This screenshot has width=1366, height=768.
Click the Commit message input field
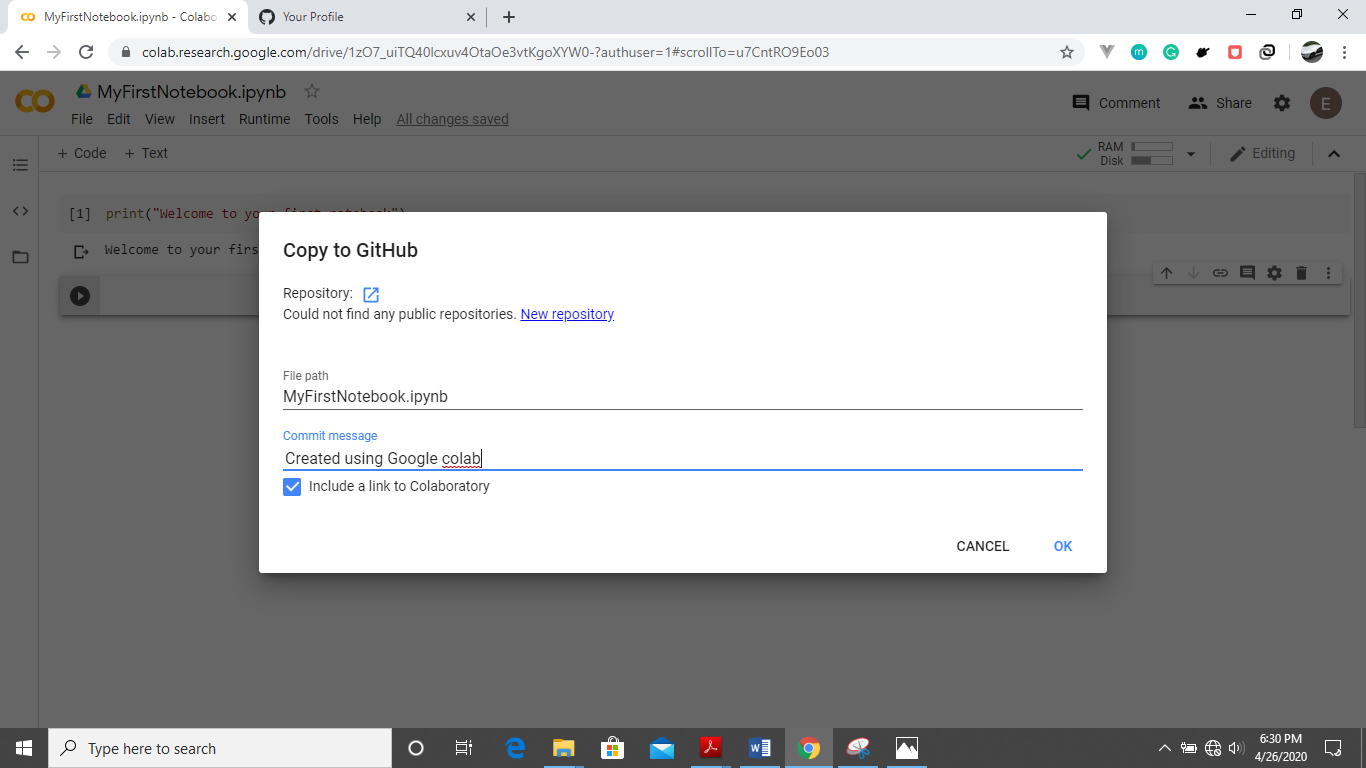coord(683,458)
